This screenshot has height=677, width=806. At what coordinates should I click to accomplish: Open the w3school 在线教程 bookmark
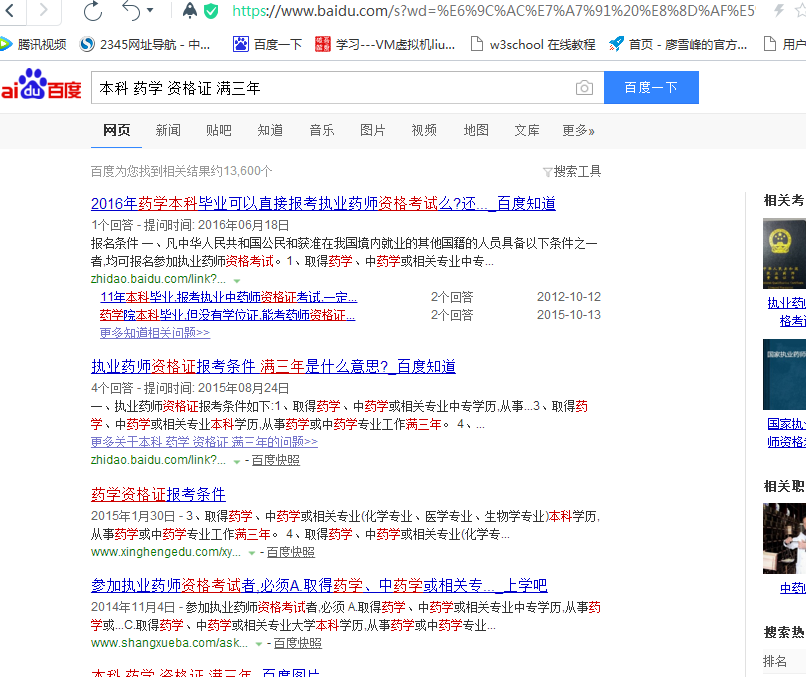pyautogui.click(x=533, y=45)
